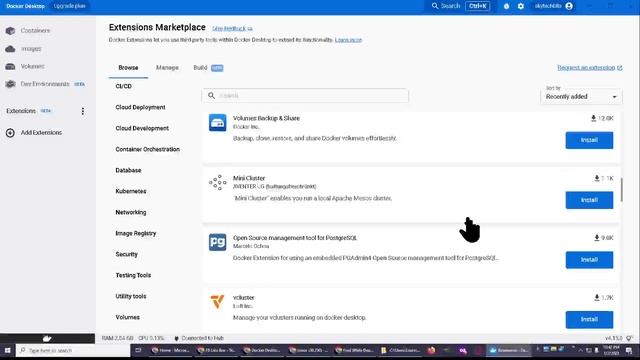This screenshot has width=640, height=360.
Task: Select the CI/CD category
Action: (x=124, y=87)
